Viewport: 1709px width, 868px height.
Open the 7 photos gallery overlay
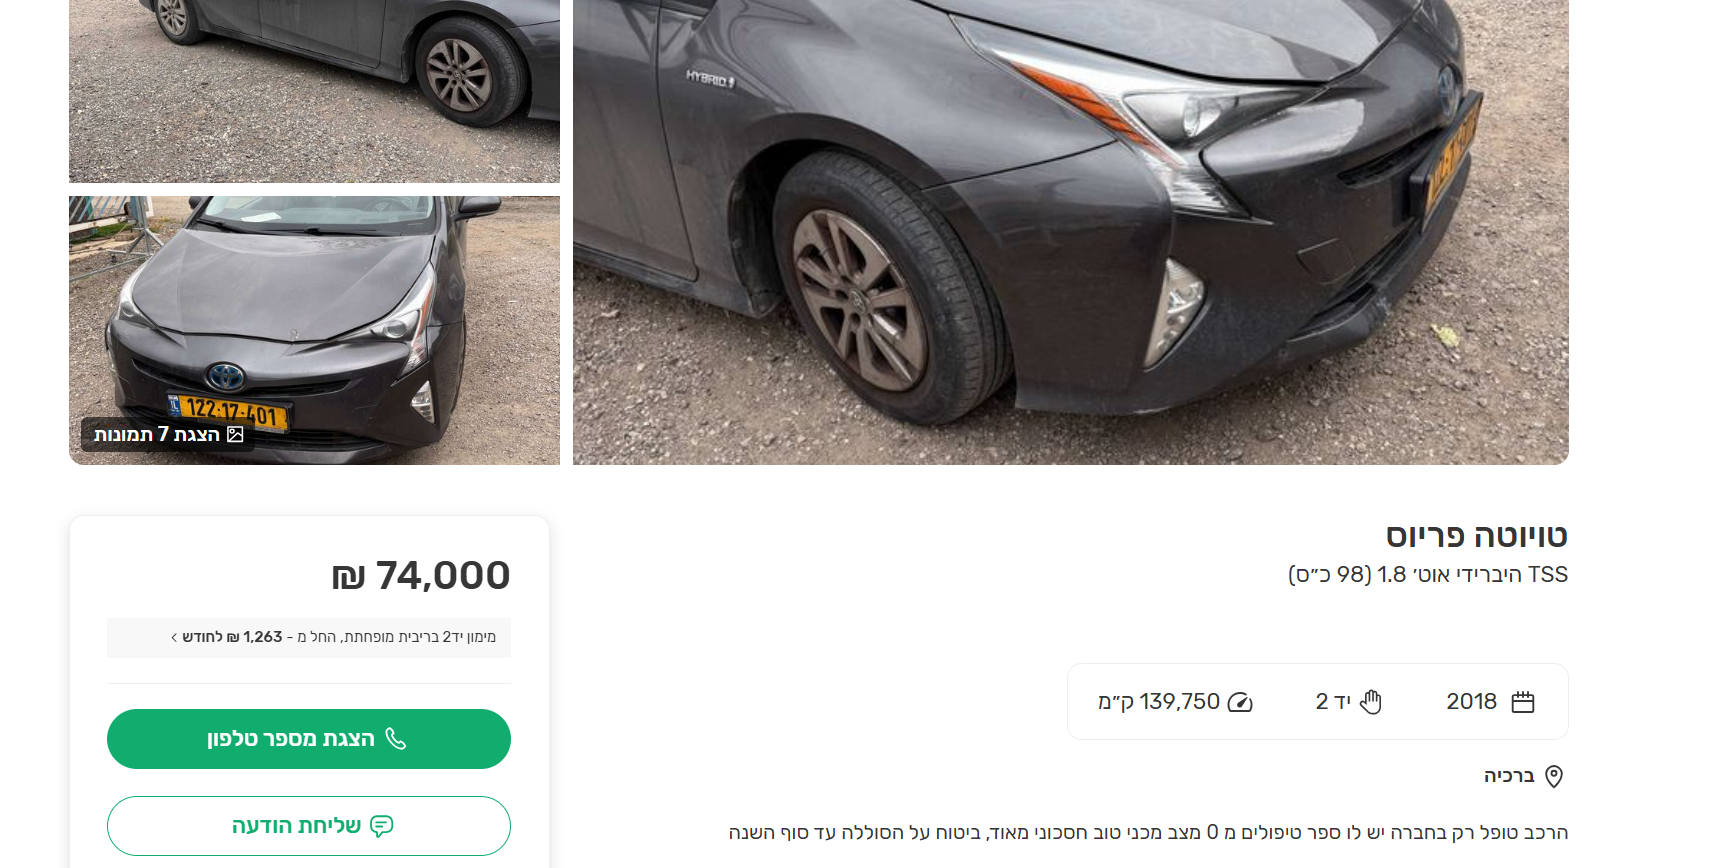(x=167, y=434)
